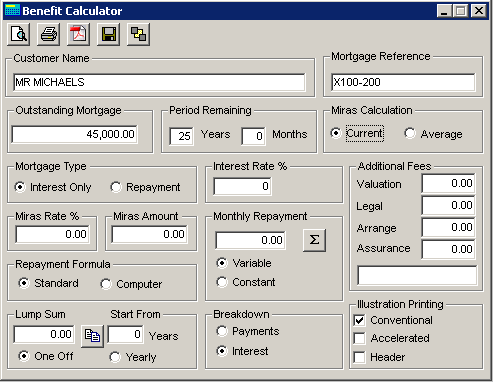The image size is (493, 382).
Task: Pick Standard repayment formula
Action: (x=48, y=283)
